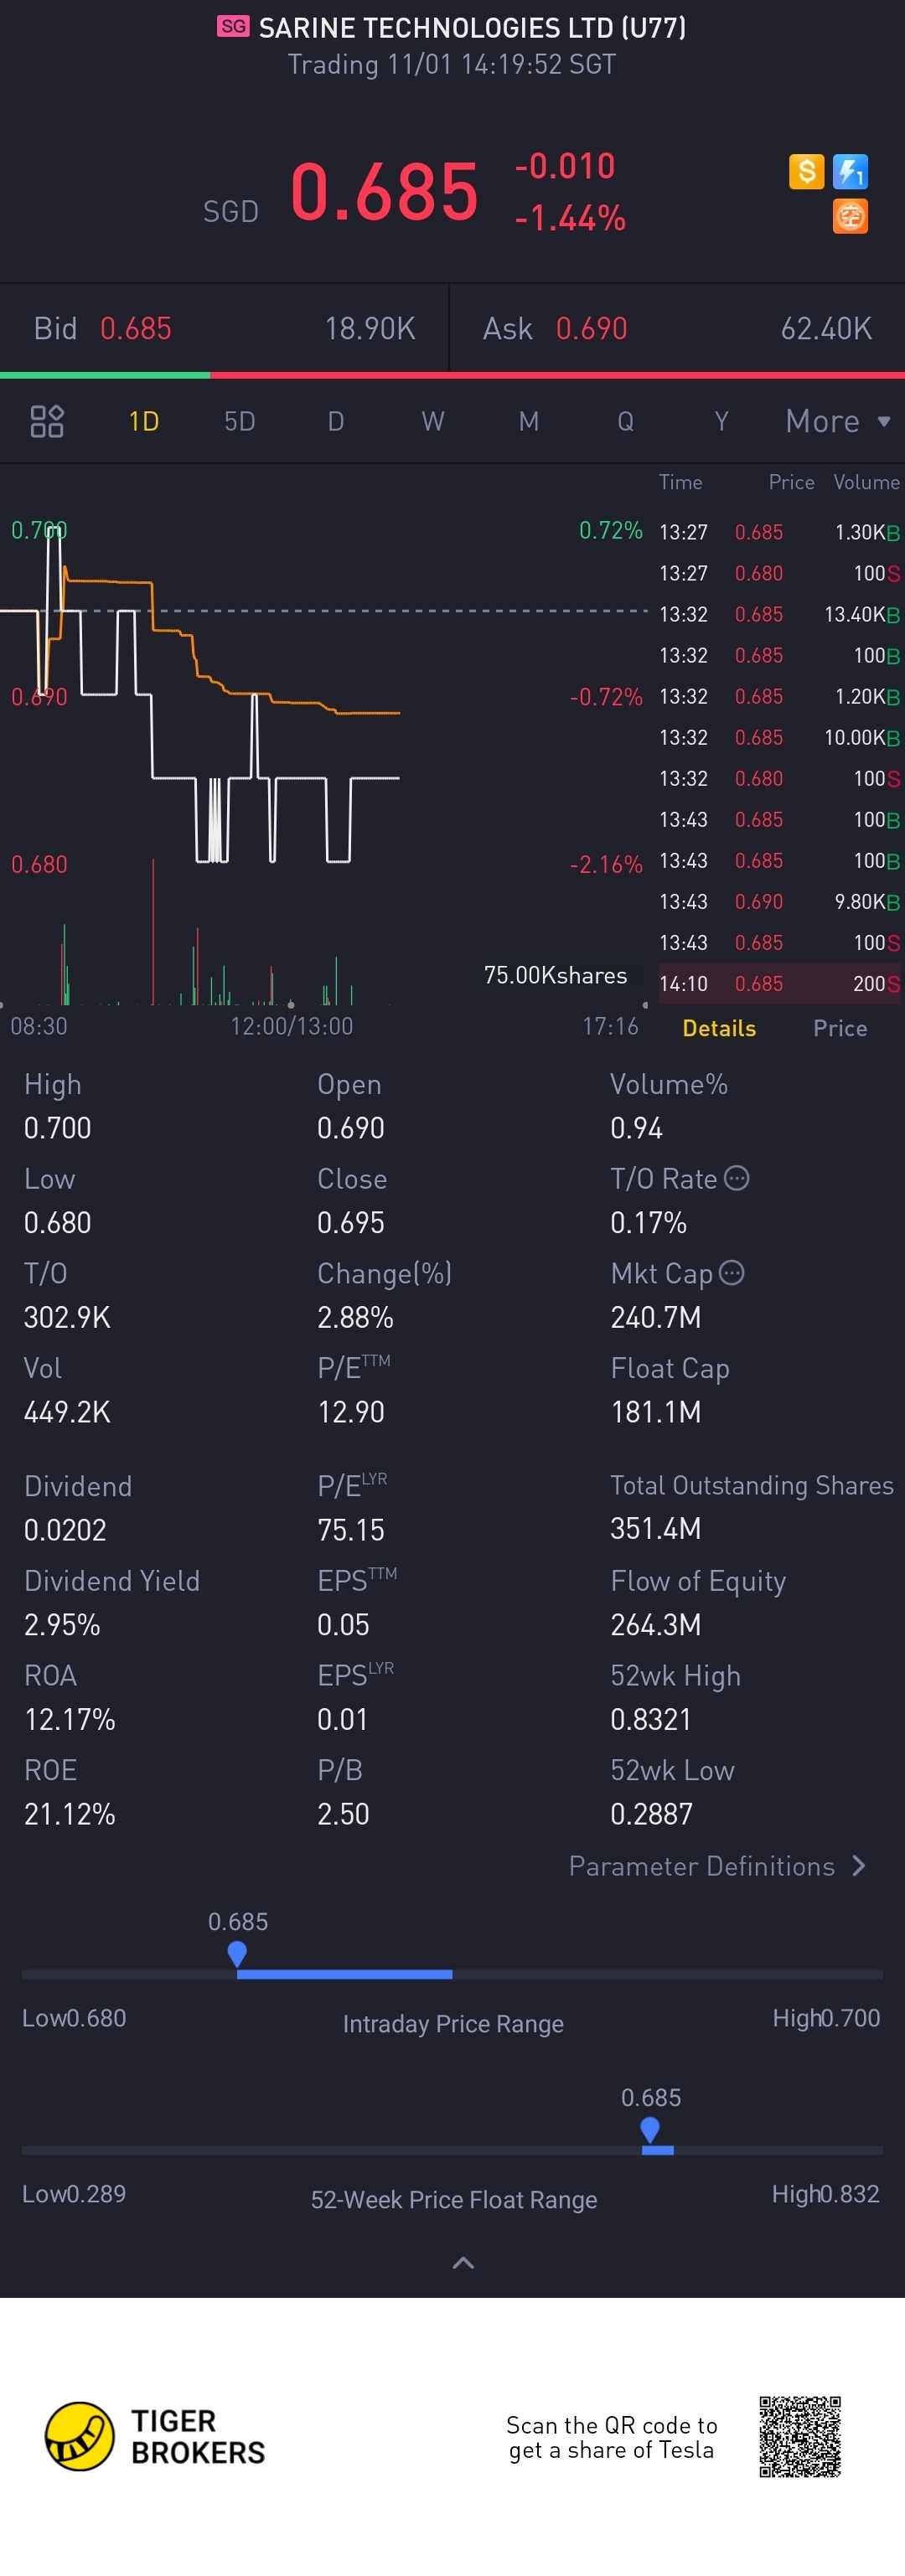Image resolution: width=905 pixels, height=2576 pixels.
Task: Tap Scan the QR code text
Action: [611, 2437]
